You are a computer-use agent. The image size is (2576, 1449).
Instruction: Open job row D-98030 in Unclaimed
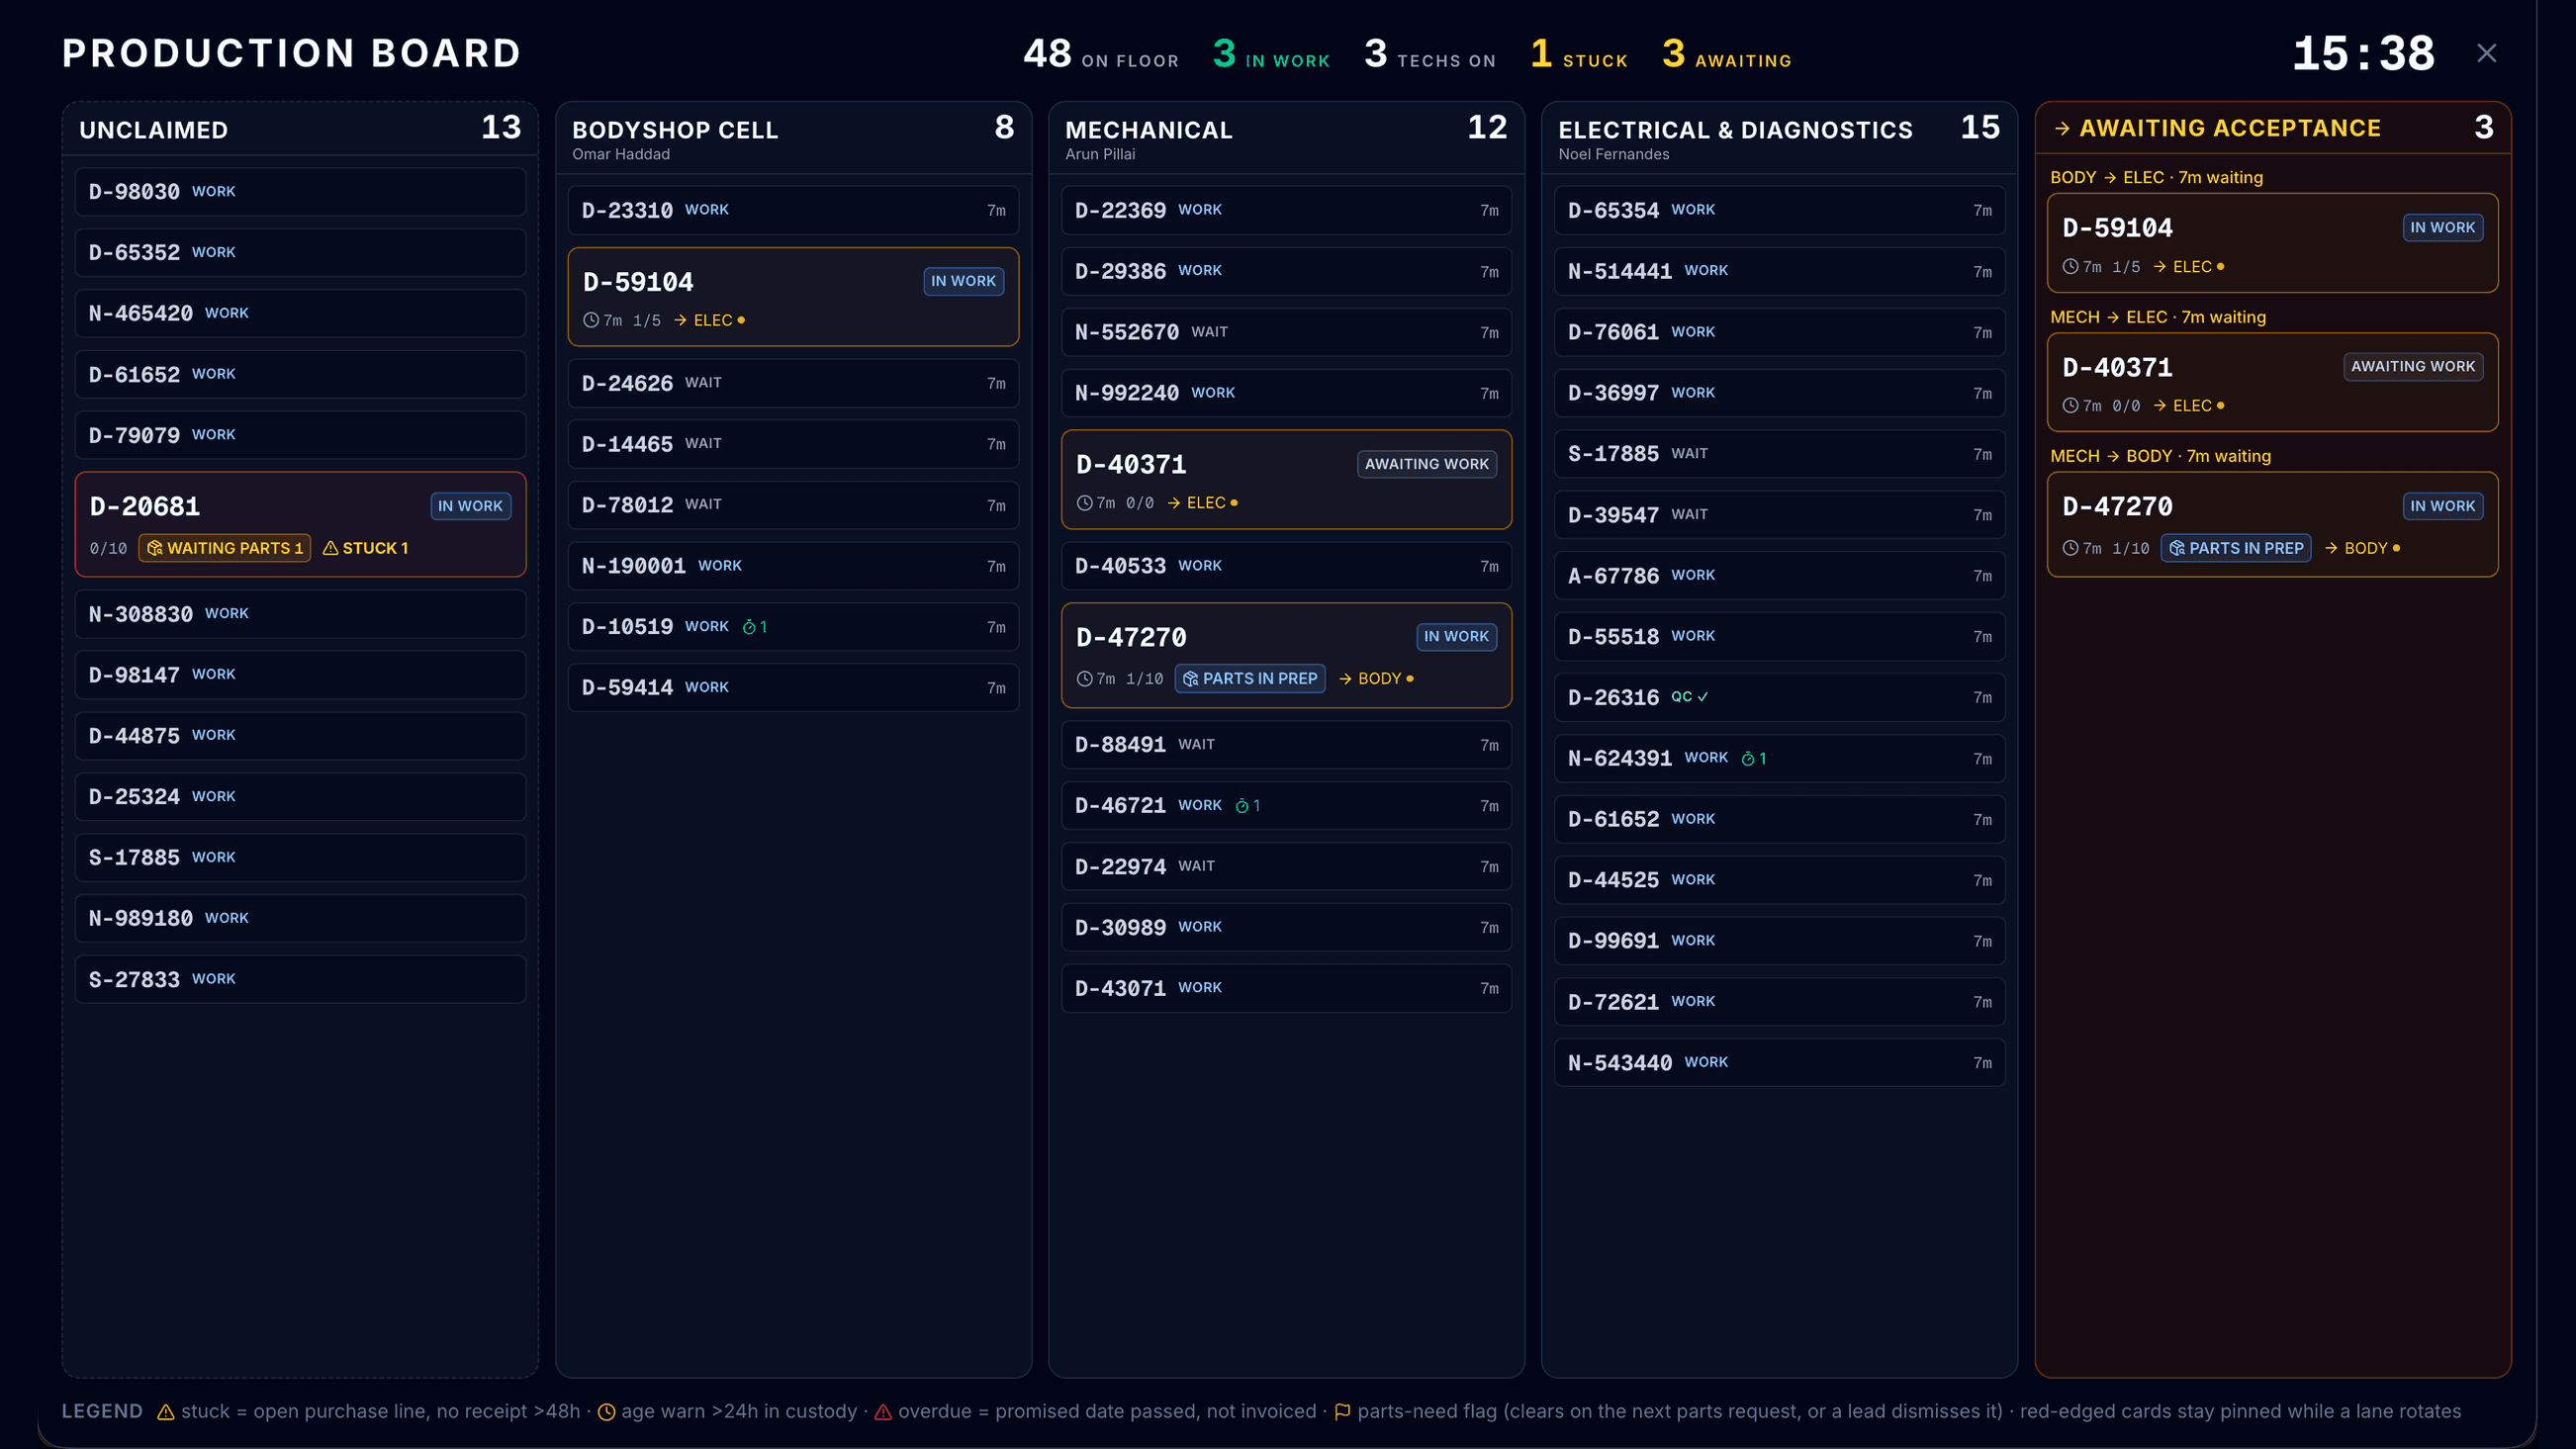point(300,192)
